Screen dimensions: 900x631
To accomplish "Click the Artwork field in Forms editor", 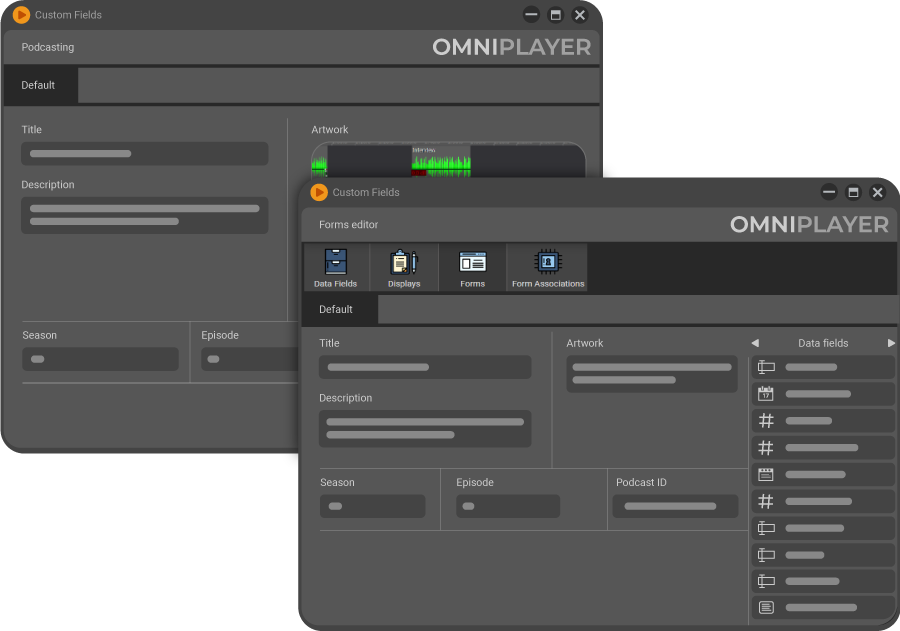I will (652, 374).
